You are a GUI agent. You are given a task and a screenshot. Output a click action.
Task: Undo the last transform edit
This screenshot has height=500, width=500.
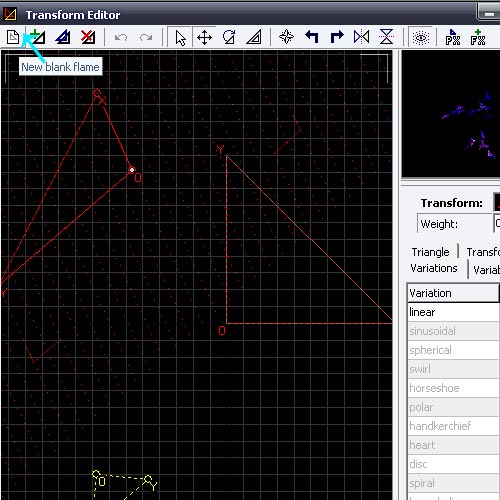point(121,37)
